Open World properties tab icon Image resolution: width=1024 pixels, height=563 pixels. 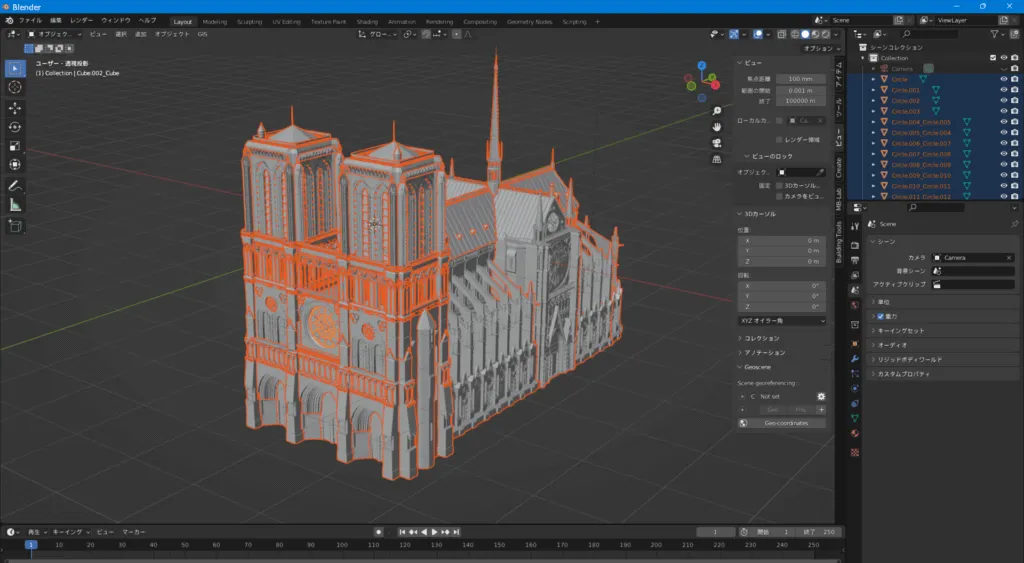coord(855,305)
